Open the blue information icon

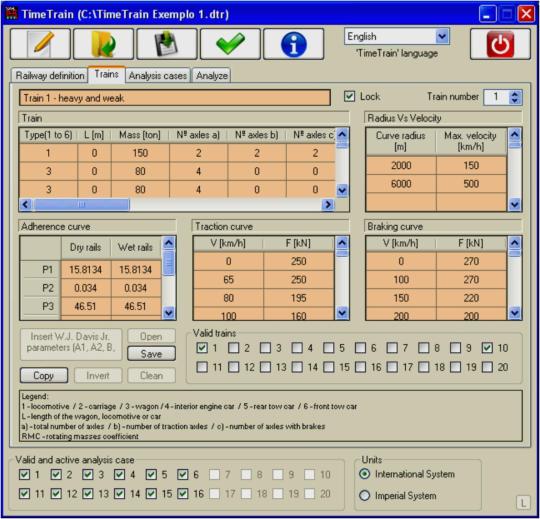293,44
